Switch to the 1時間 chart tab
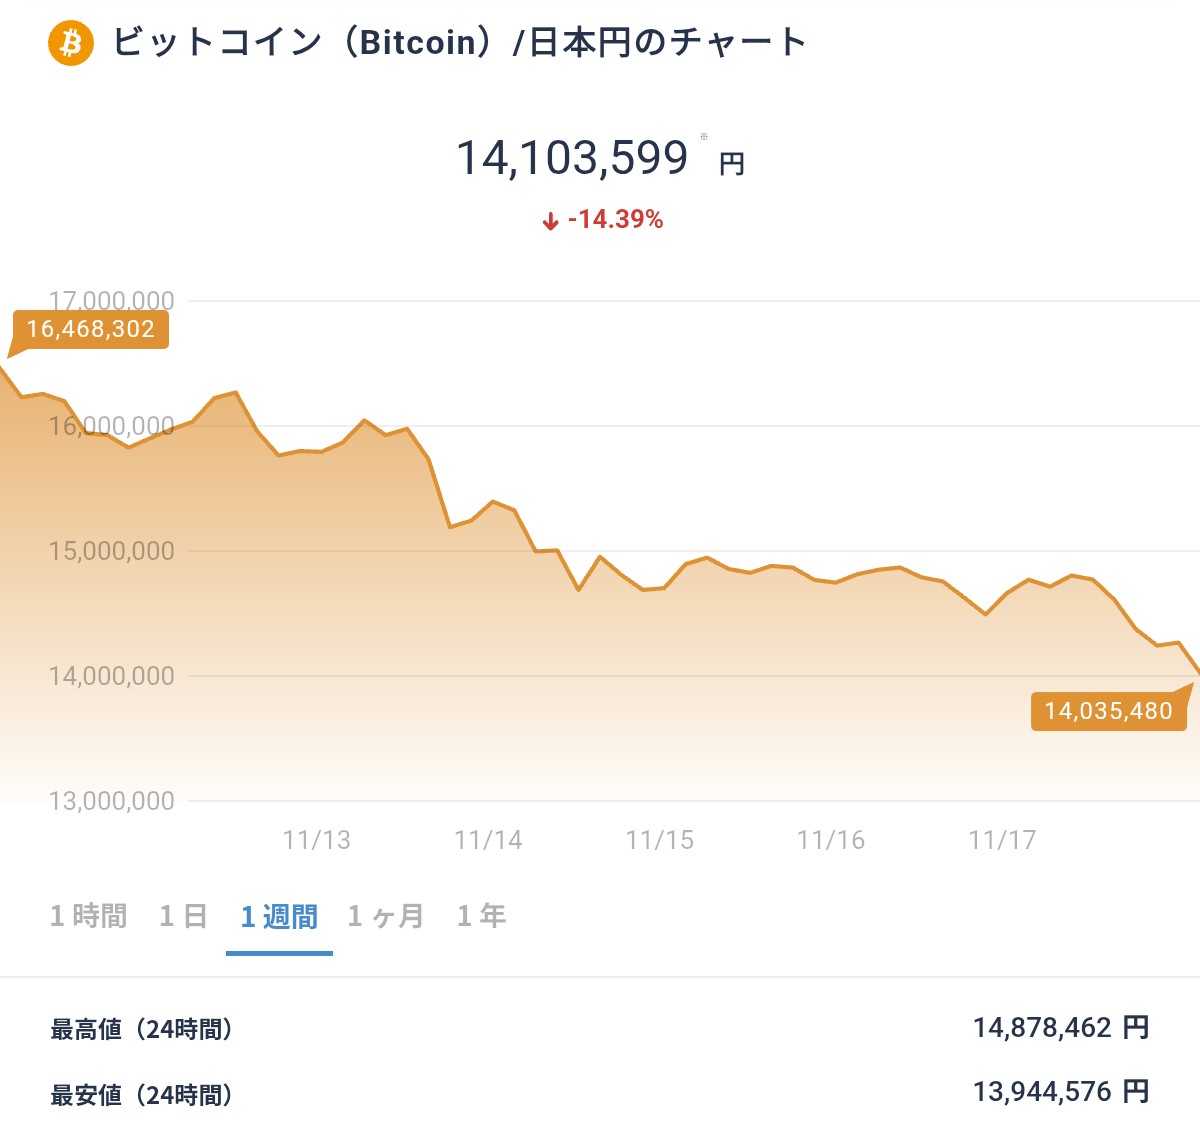Screen dimensions: 1200x1122 click(89, 916)
